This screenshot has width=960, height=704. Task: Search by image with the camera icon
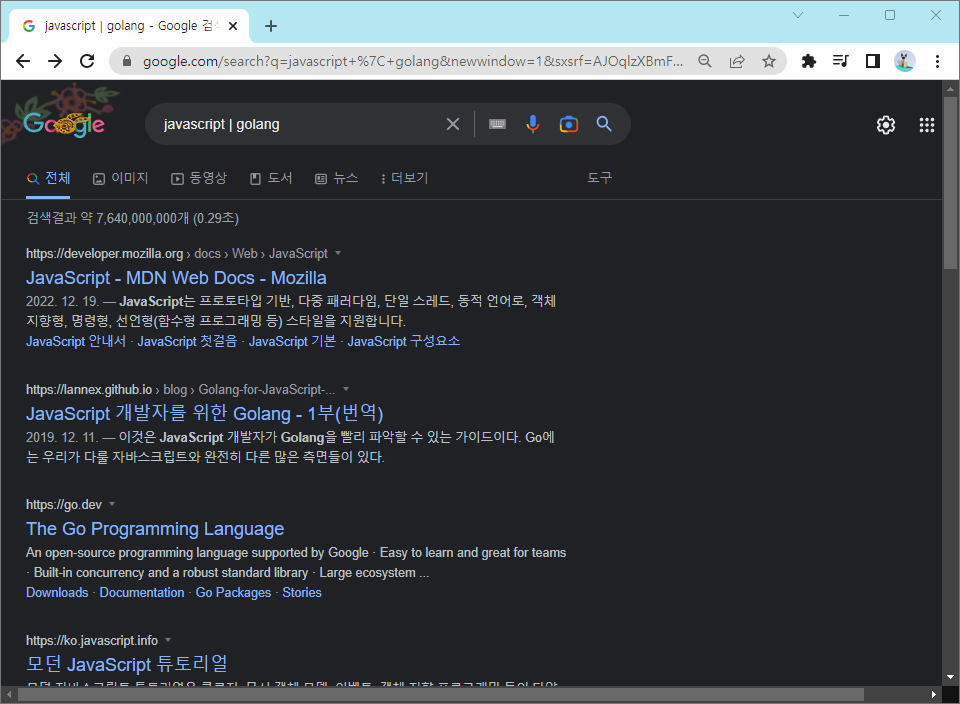pos(569,124)
